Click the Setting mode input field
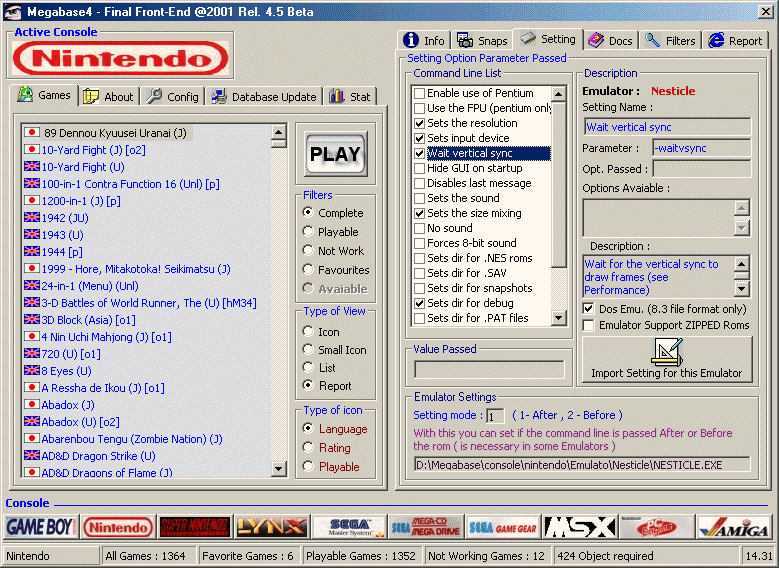This screenshot has height=568, width=779. (x=495, y=415)
